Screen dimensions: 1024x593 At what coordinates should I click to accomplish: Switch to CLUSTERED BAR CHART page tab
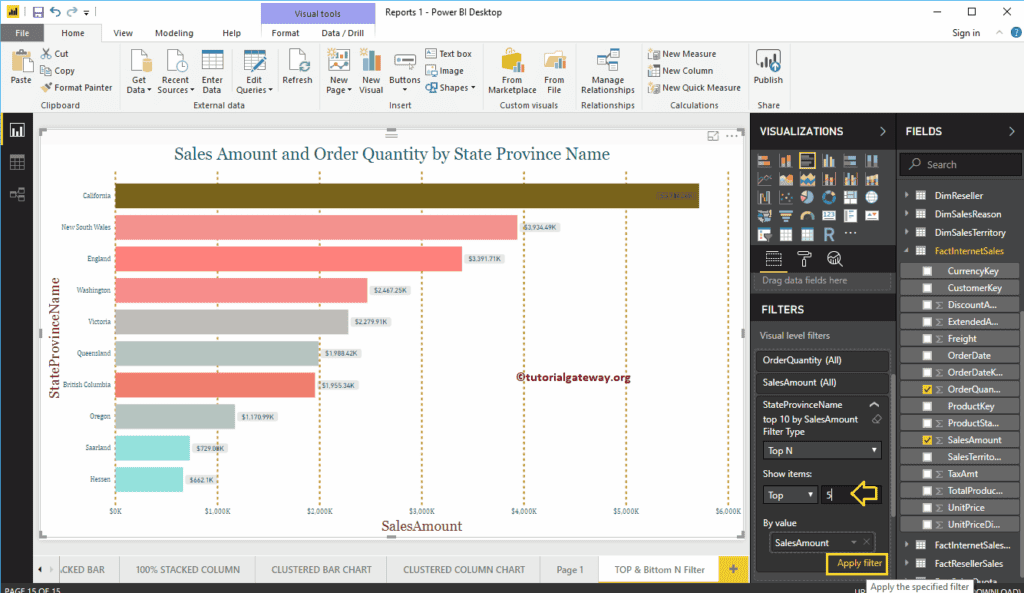tap(321, 569)
